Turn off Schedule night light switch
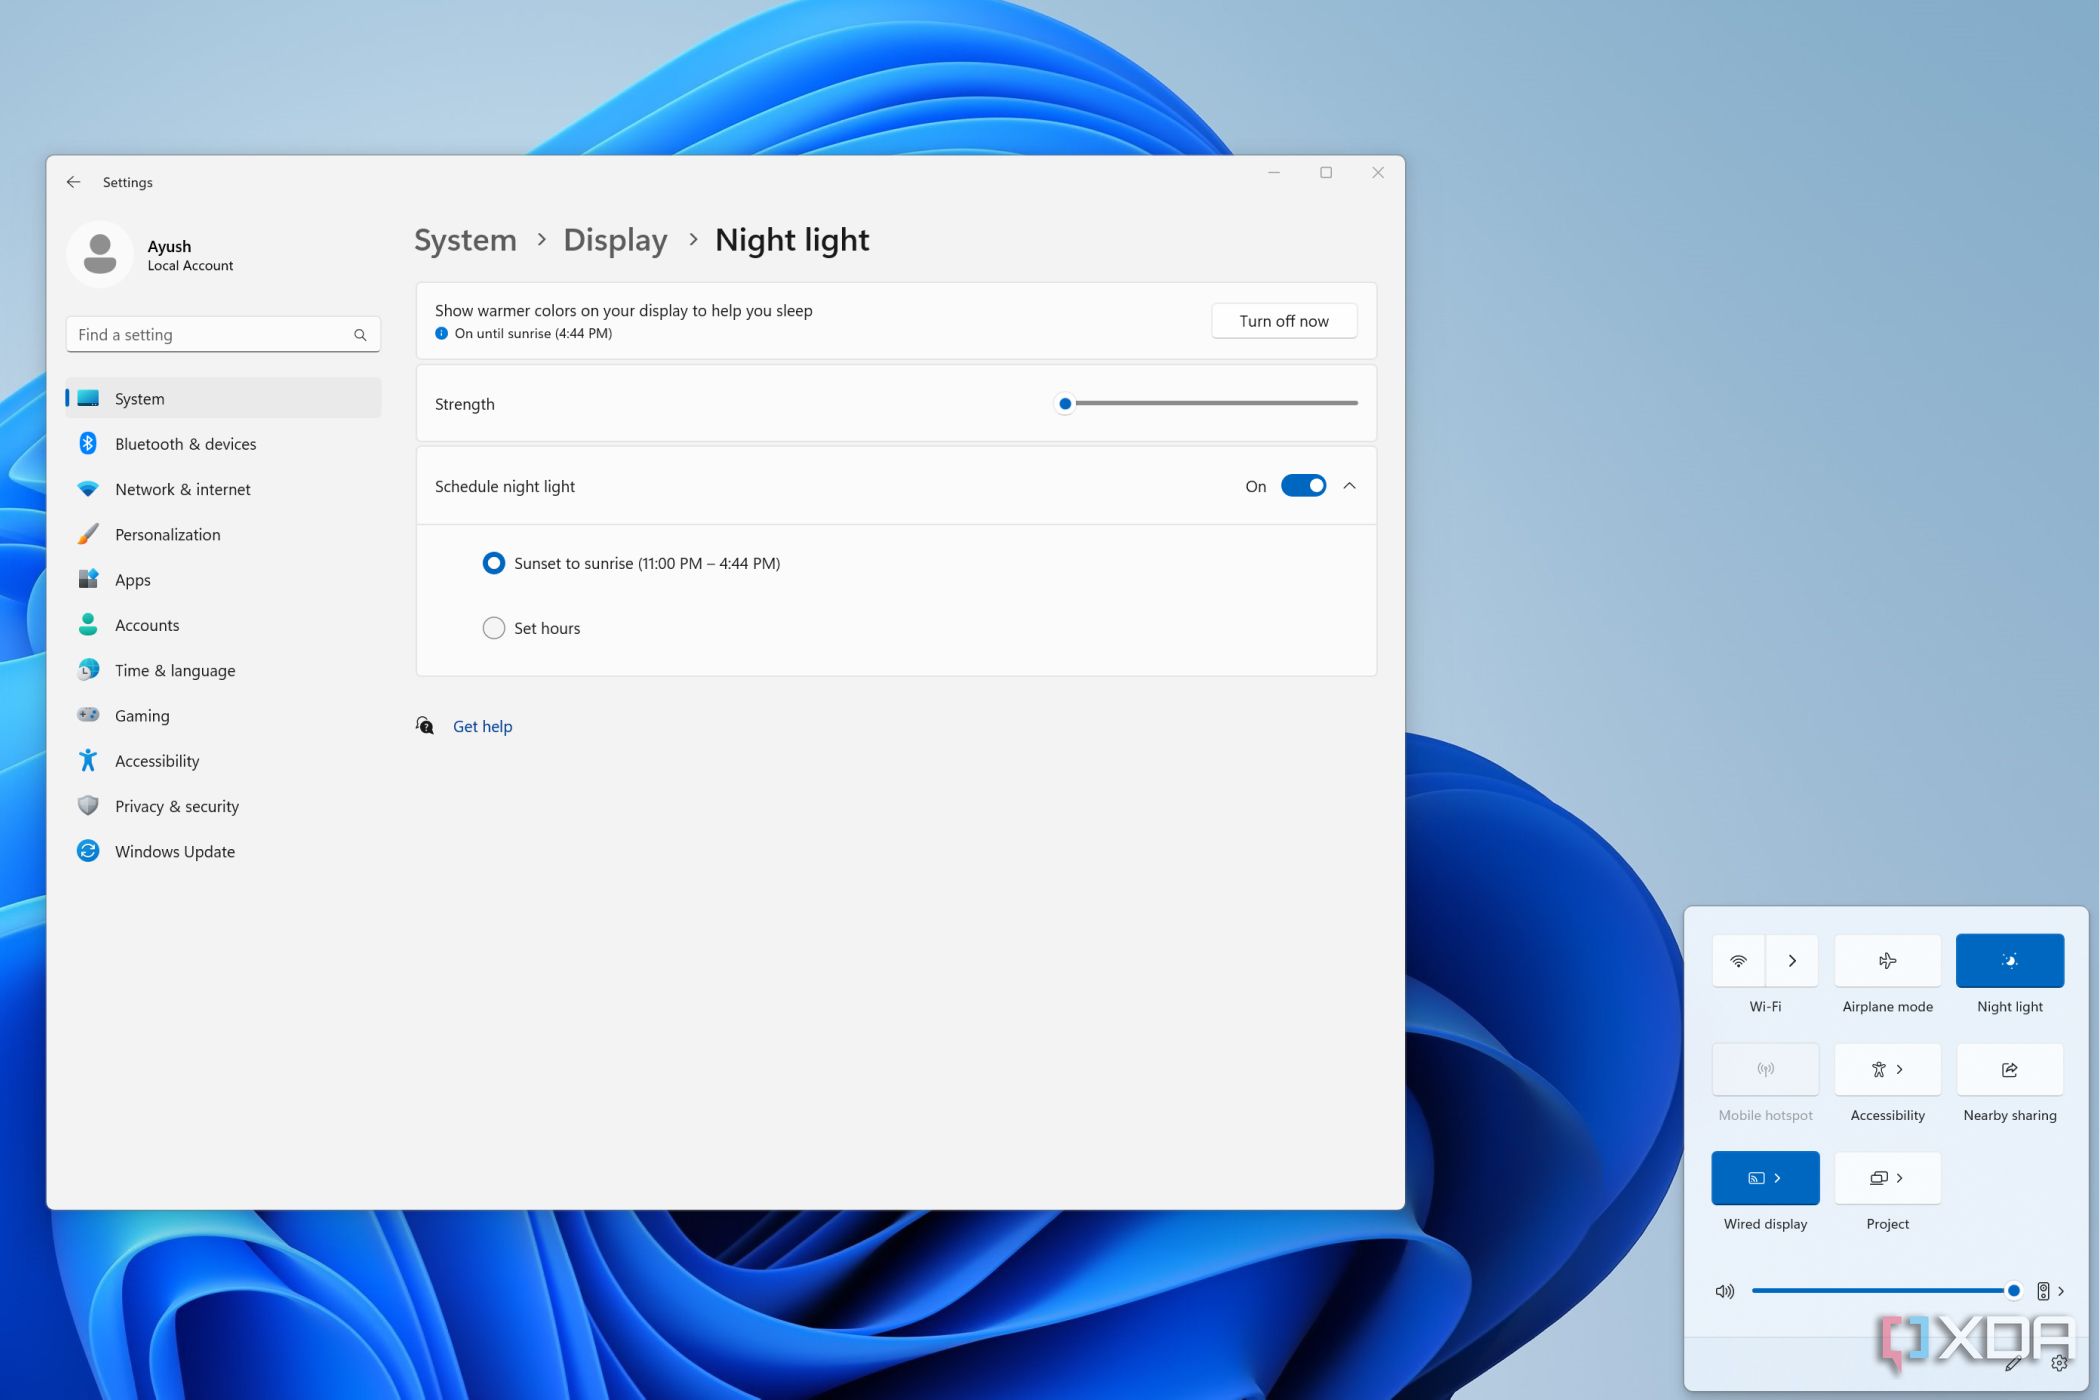The height and width of the screenshot is (1400, 2100). click(1303, 486)
